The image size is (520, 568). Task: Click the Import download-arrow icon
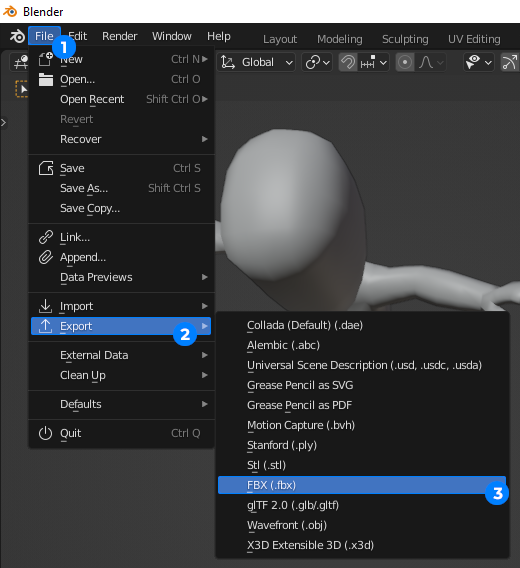click(45, 306)
